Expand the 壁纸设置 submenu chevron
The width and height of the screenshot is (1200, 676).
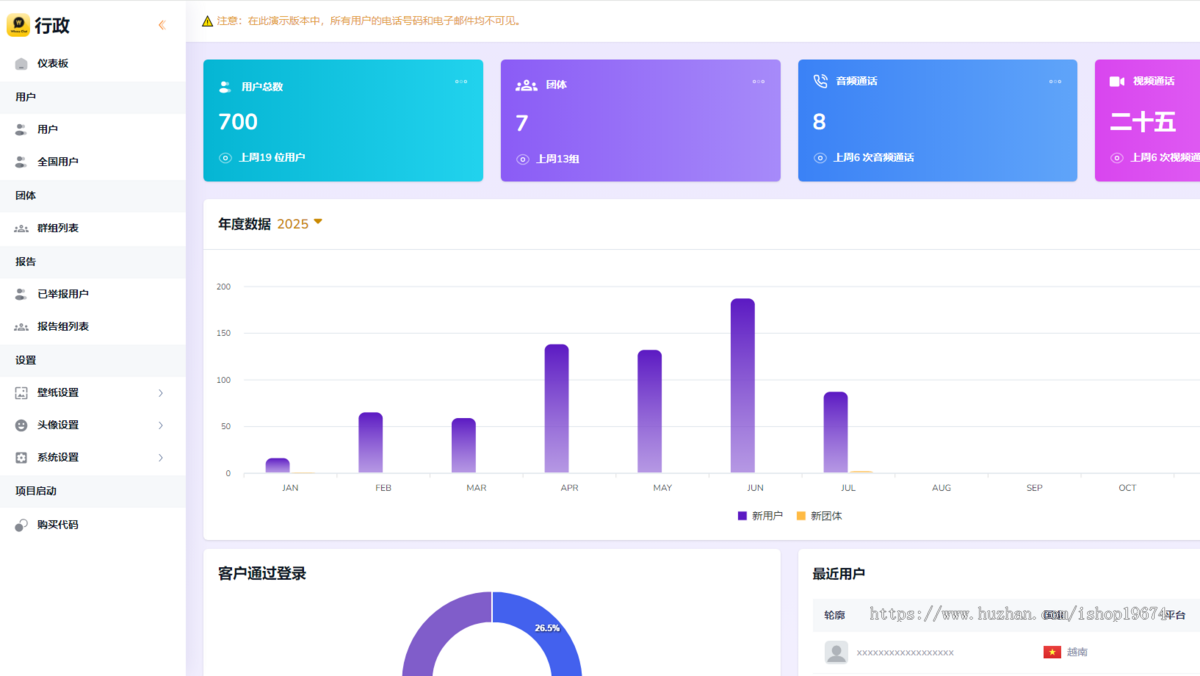click(161, 393)
